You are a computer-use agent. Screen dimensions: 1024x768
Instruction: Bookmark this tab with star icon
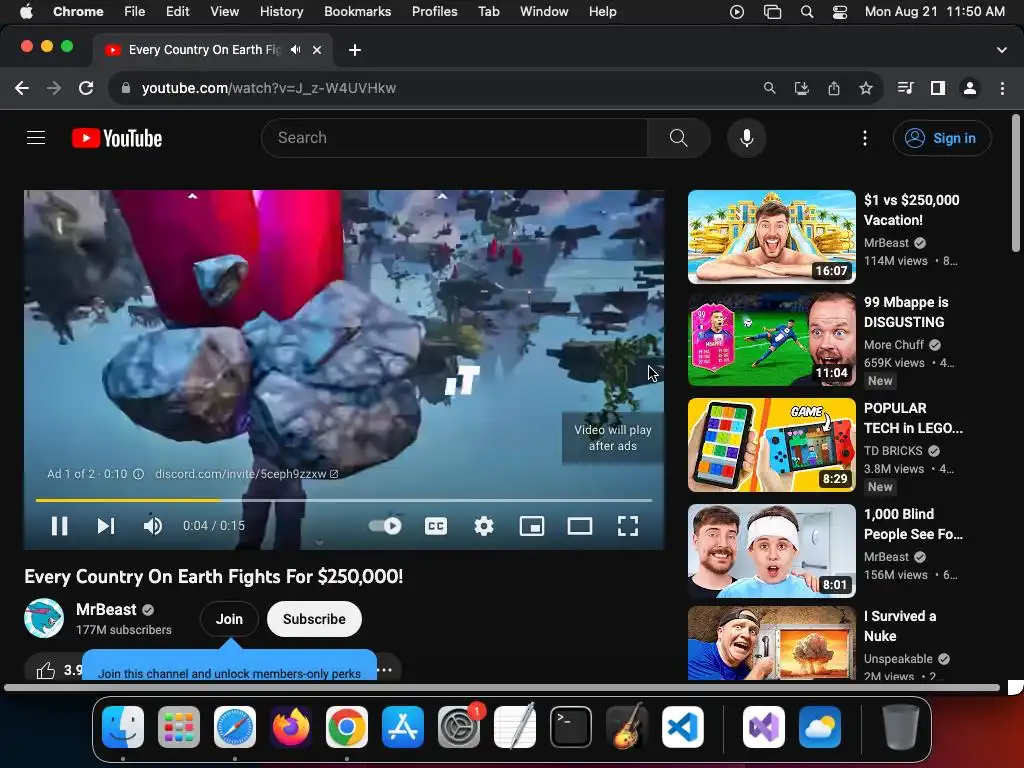(865, 88)
